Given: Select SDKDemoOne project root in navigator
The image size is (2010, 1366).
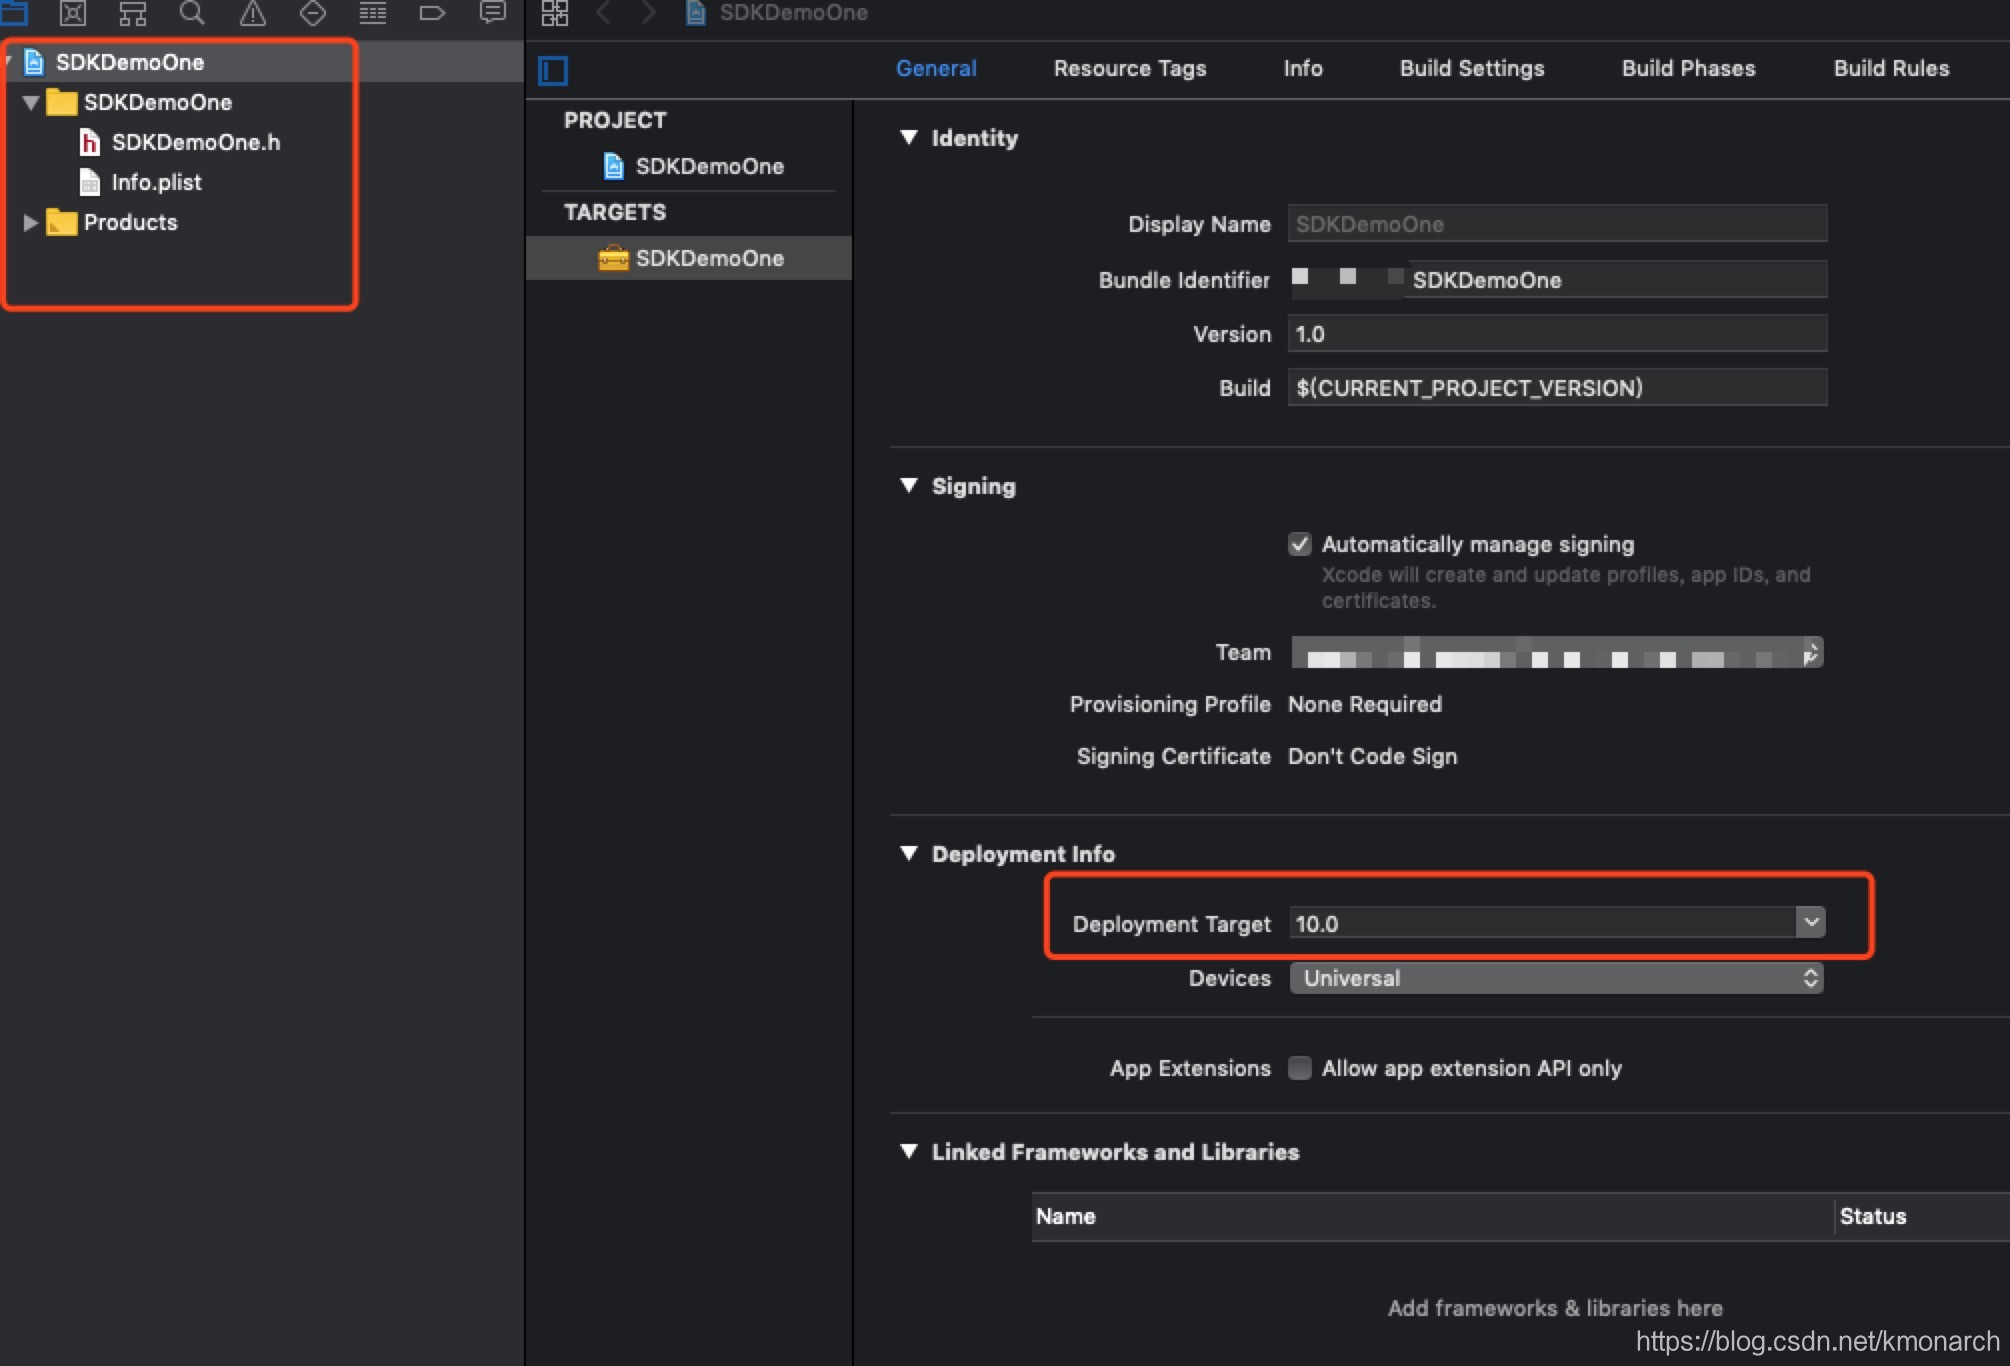Looking at the screenshot, I should [130, 62].
